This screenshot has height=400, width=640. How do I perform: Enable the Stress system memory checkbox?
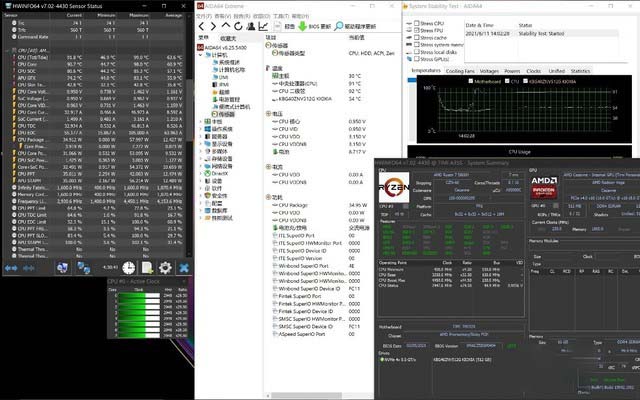point(416,44)
